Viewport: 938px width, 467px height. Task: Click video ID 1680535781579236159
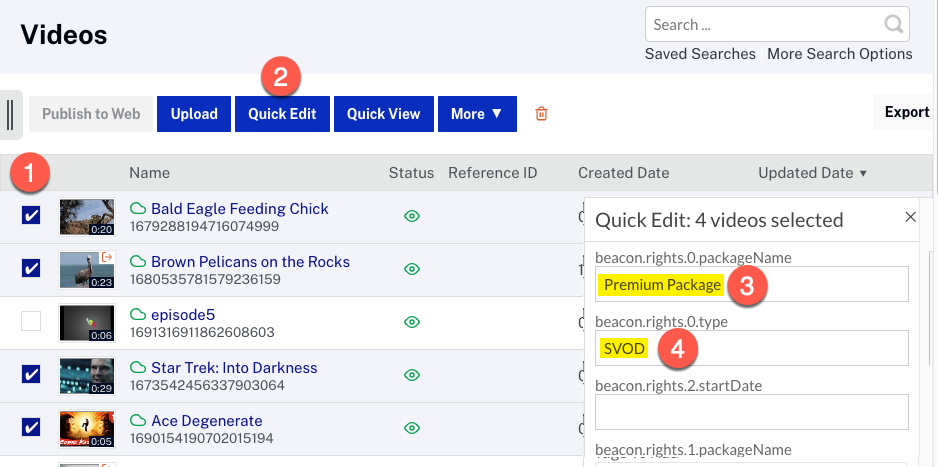[x=205, y=279]
